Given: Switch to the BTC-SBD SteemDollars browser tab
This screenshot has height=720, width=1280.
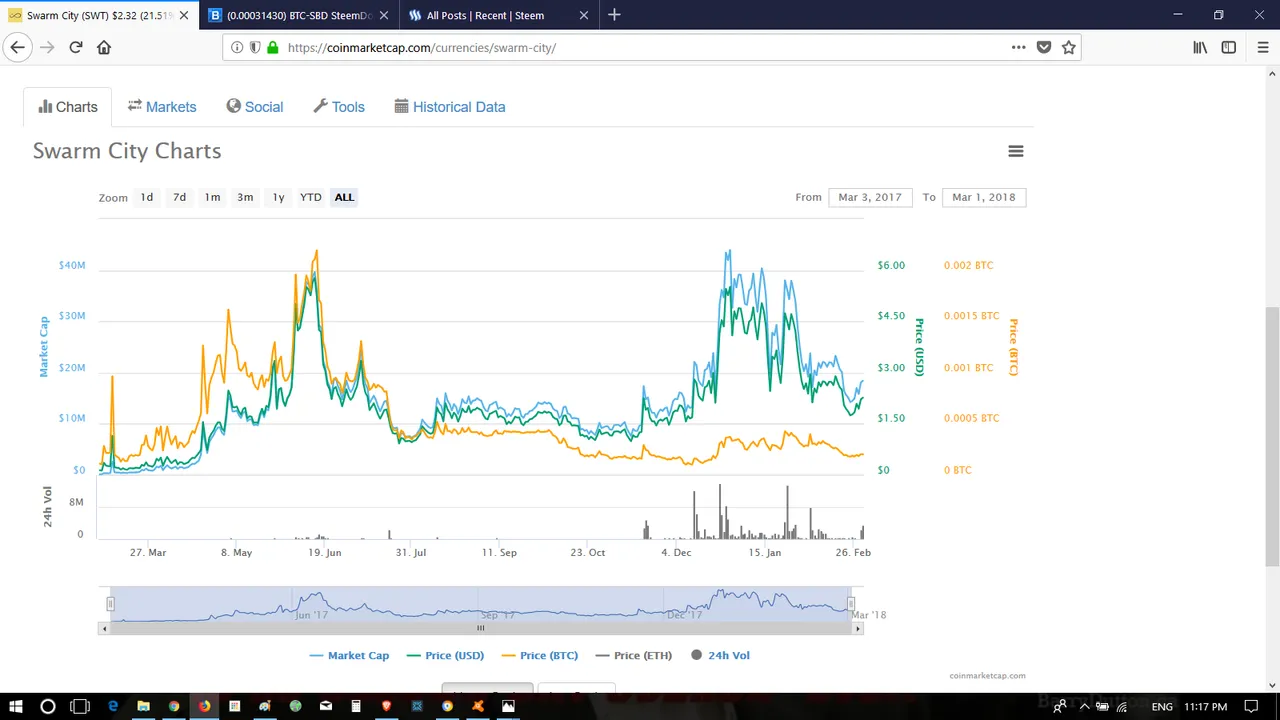Looking at the screenshot, I should coord(298,15).
